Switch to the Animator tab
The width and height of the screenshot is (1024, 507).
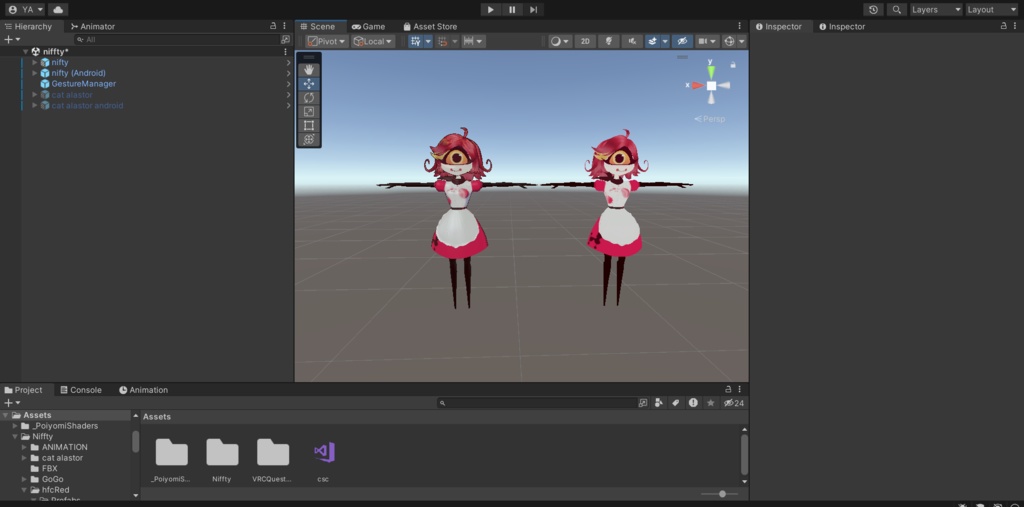coord(93,26)
